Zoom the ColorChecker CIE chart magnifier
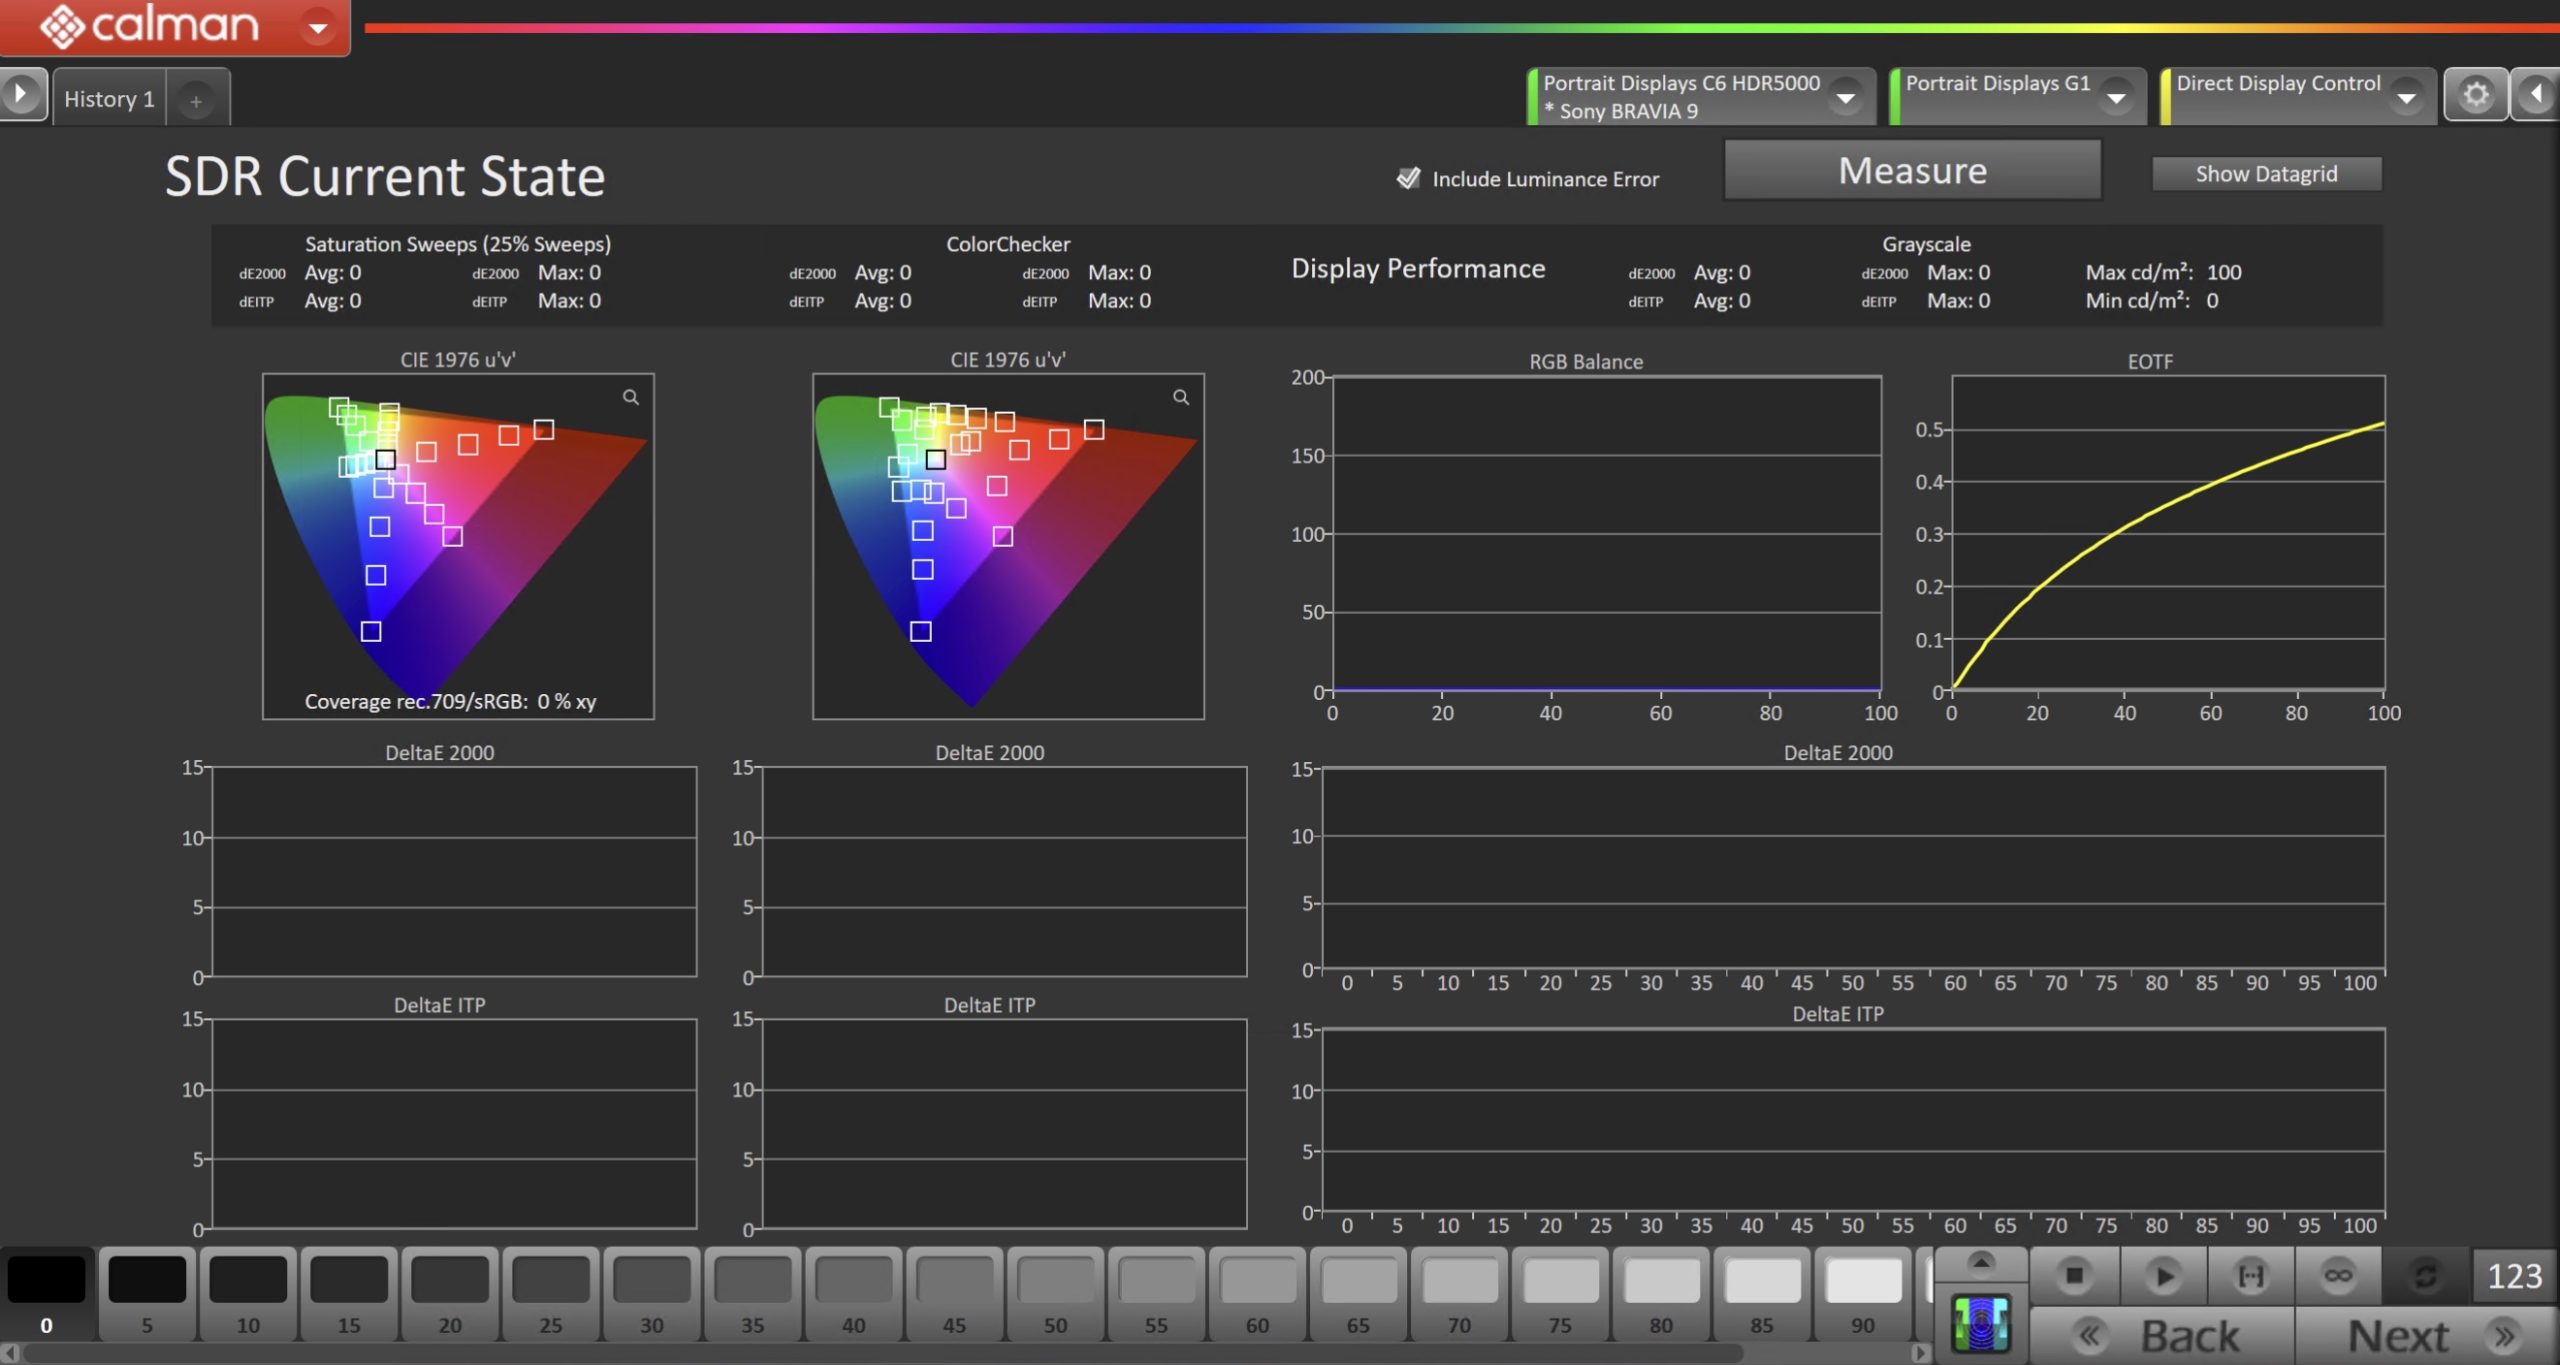Screen dimensions: 2560x1365 pos(1181,397)
